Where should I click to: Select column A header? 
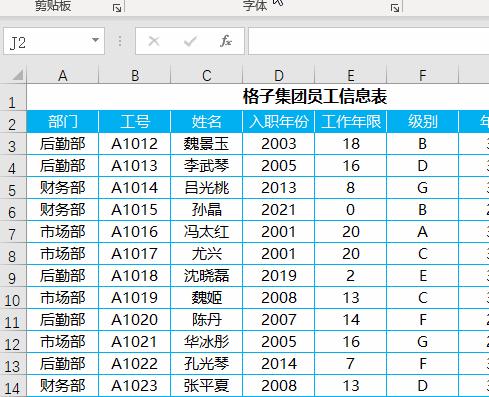(63, 75)
